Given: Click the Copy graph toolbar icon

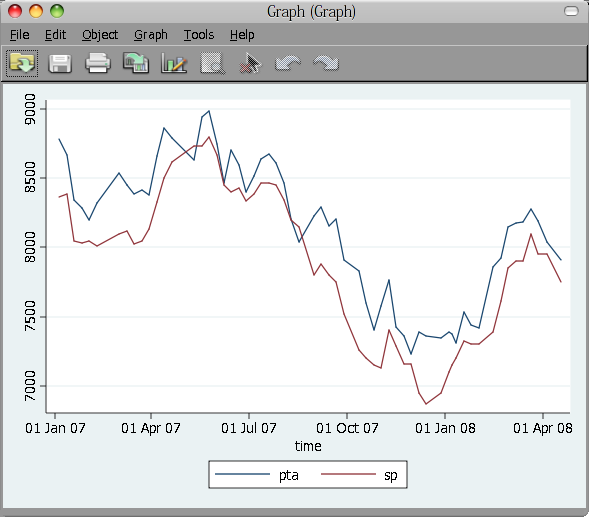Looking at the screenshot, I should (x=136, y=63).
